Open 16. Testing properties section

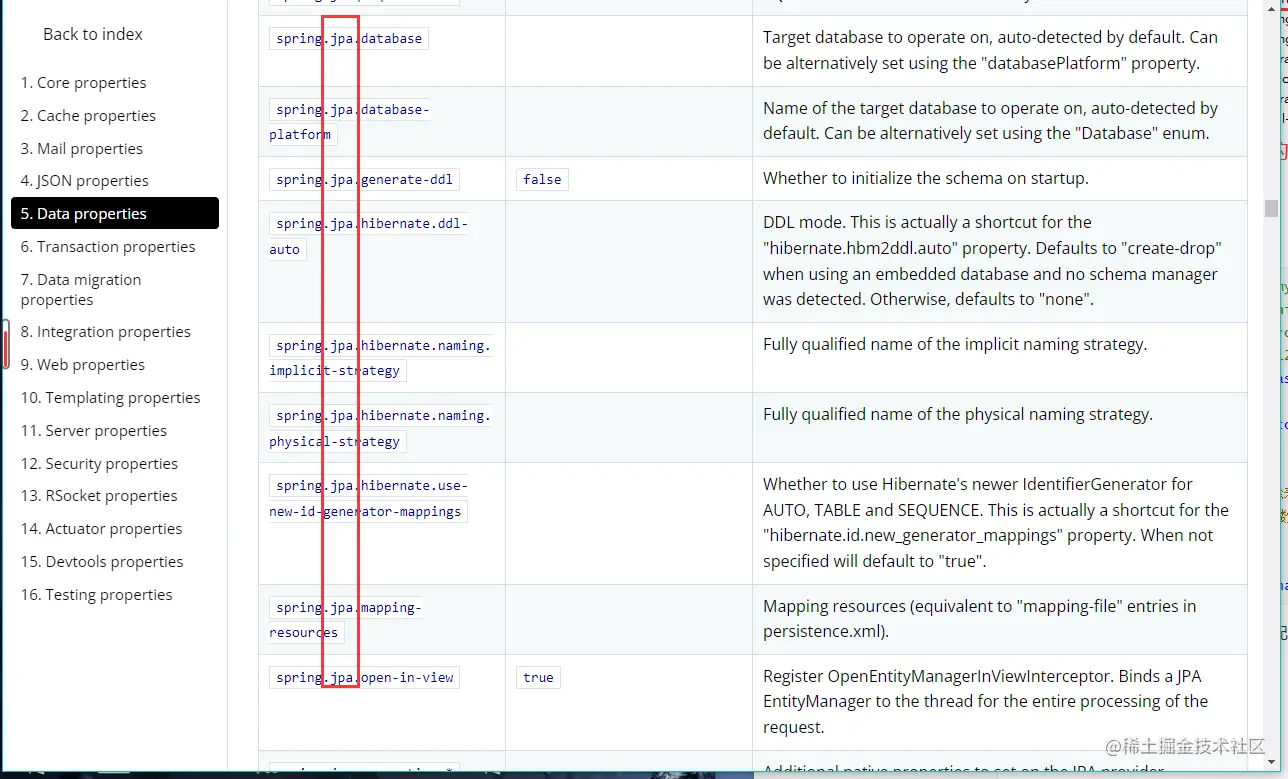97,595
